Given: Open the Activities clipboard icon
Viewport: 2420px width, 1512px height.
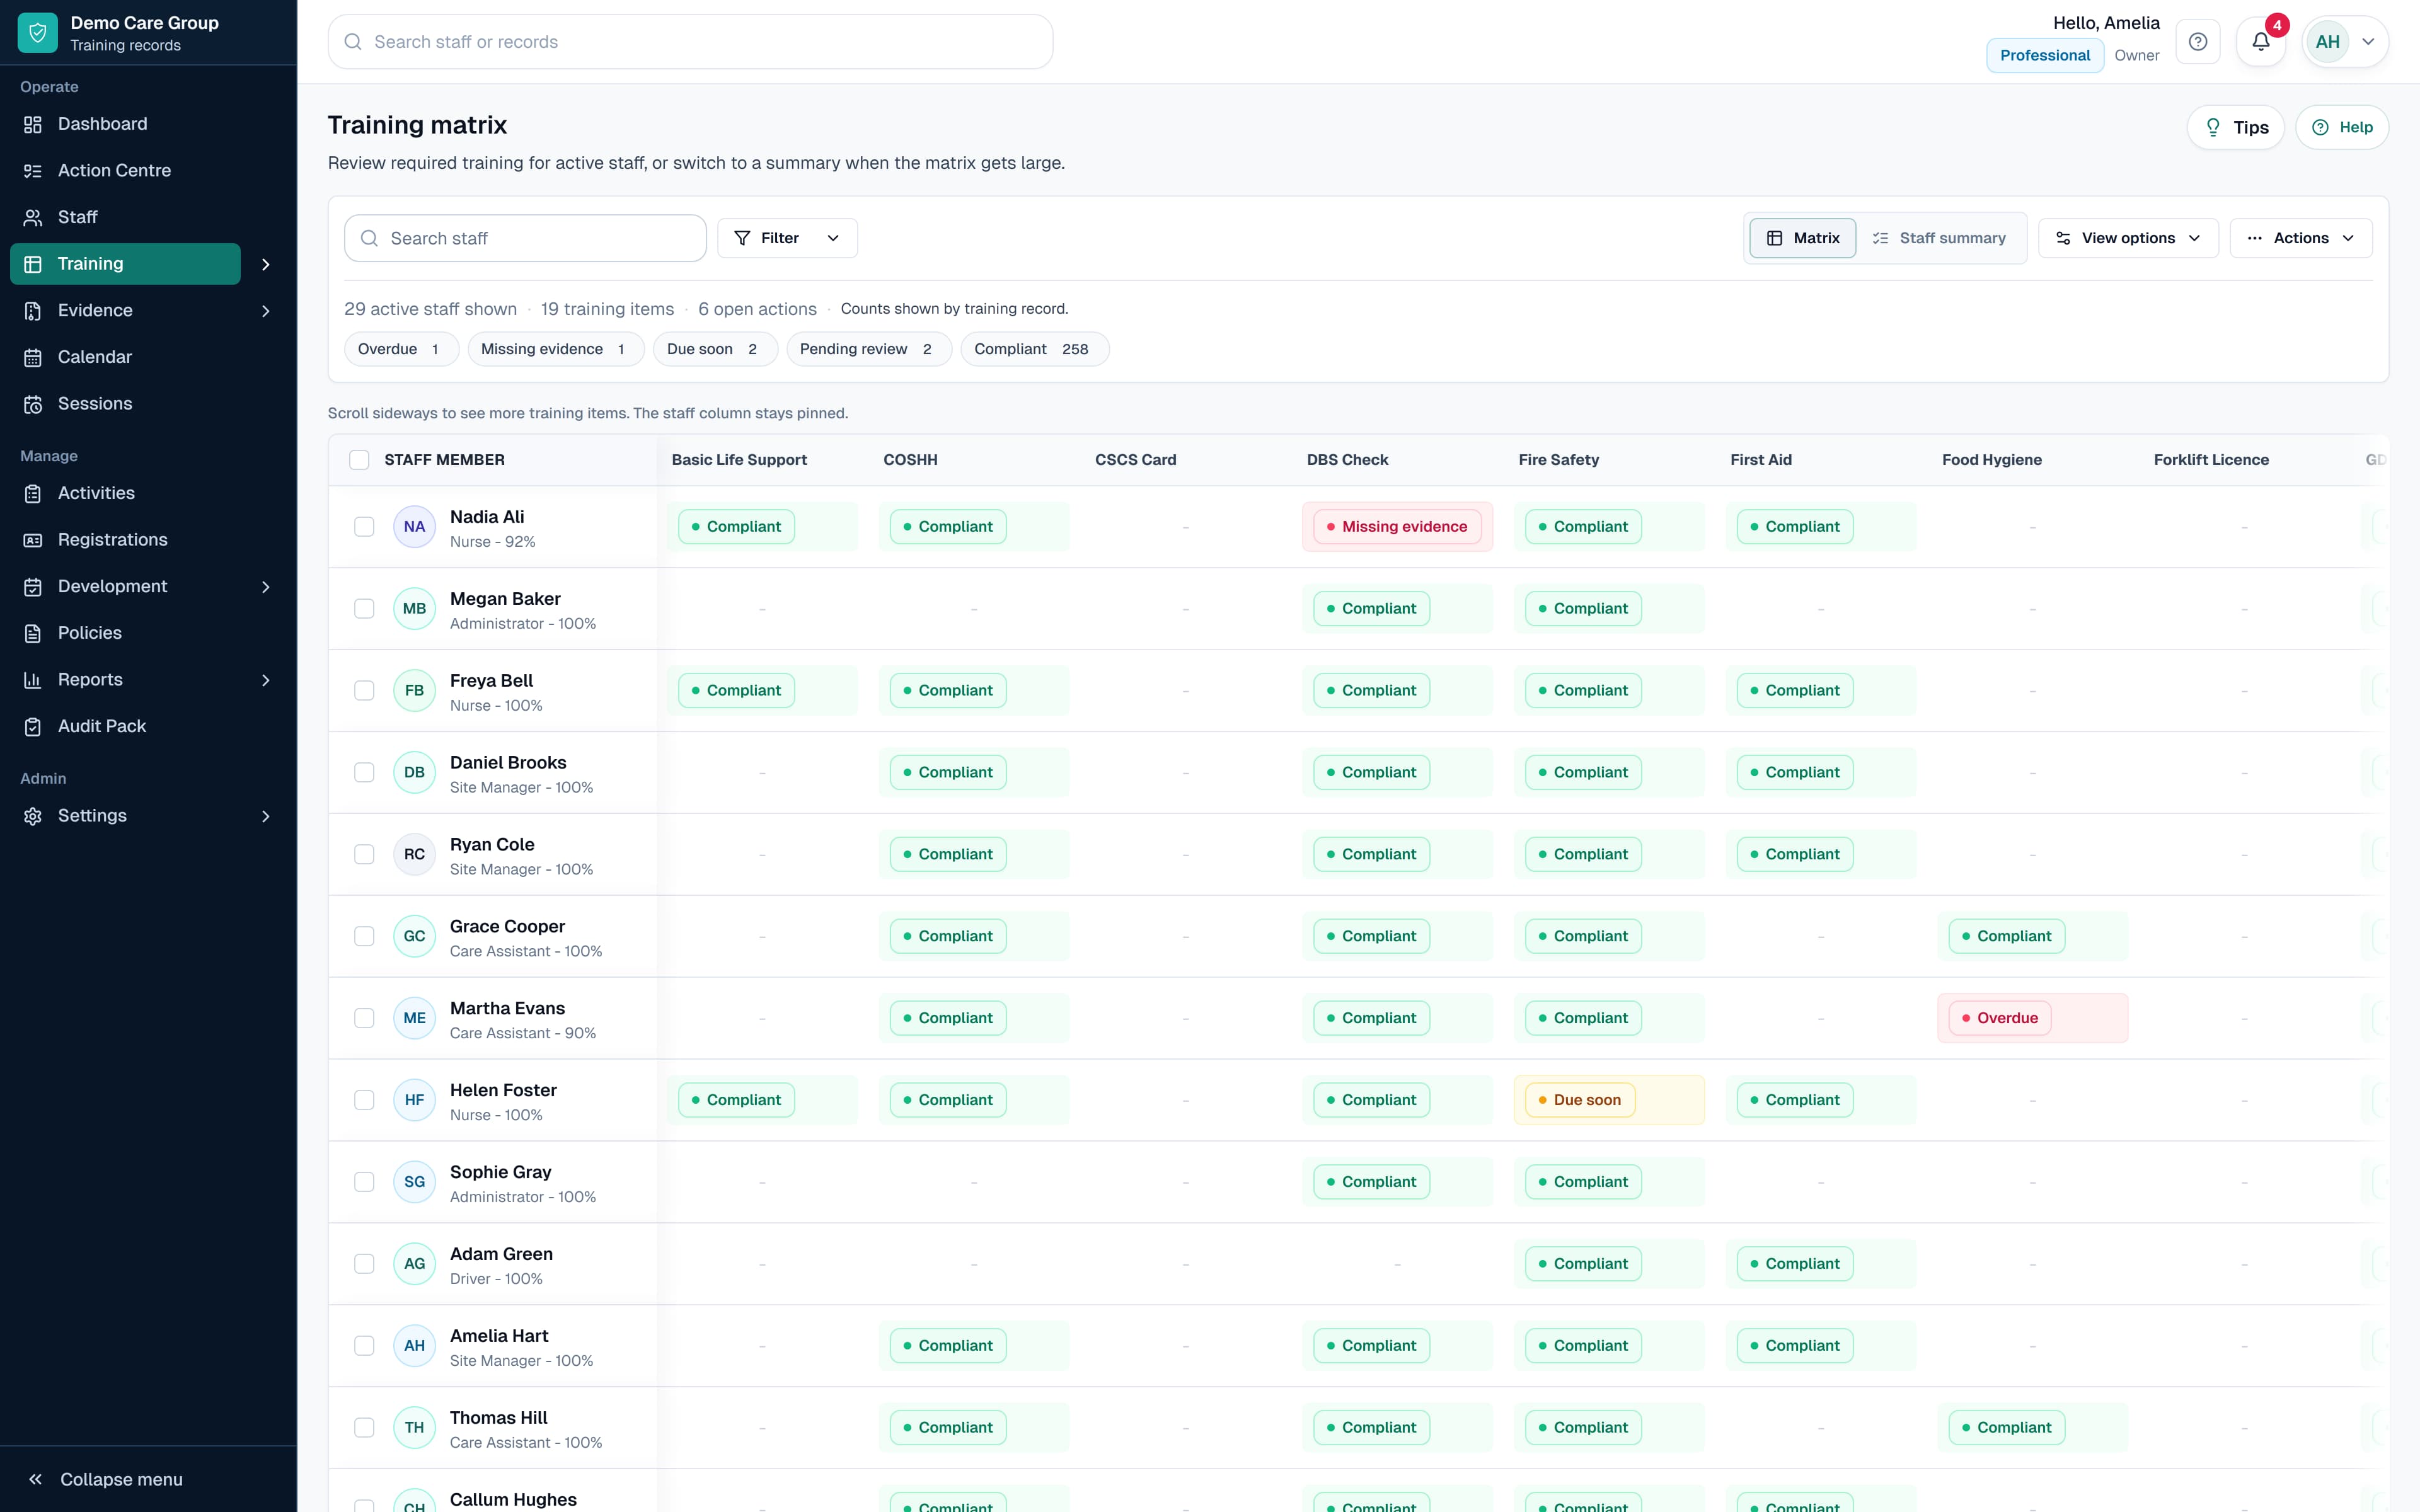Looking at the screenshot, I should tap(33, 493).
